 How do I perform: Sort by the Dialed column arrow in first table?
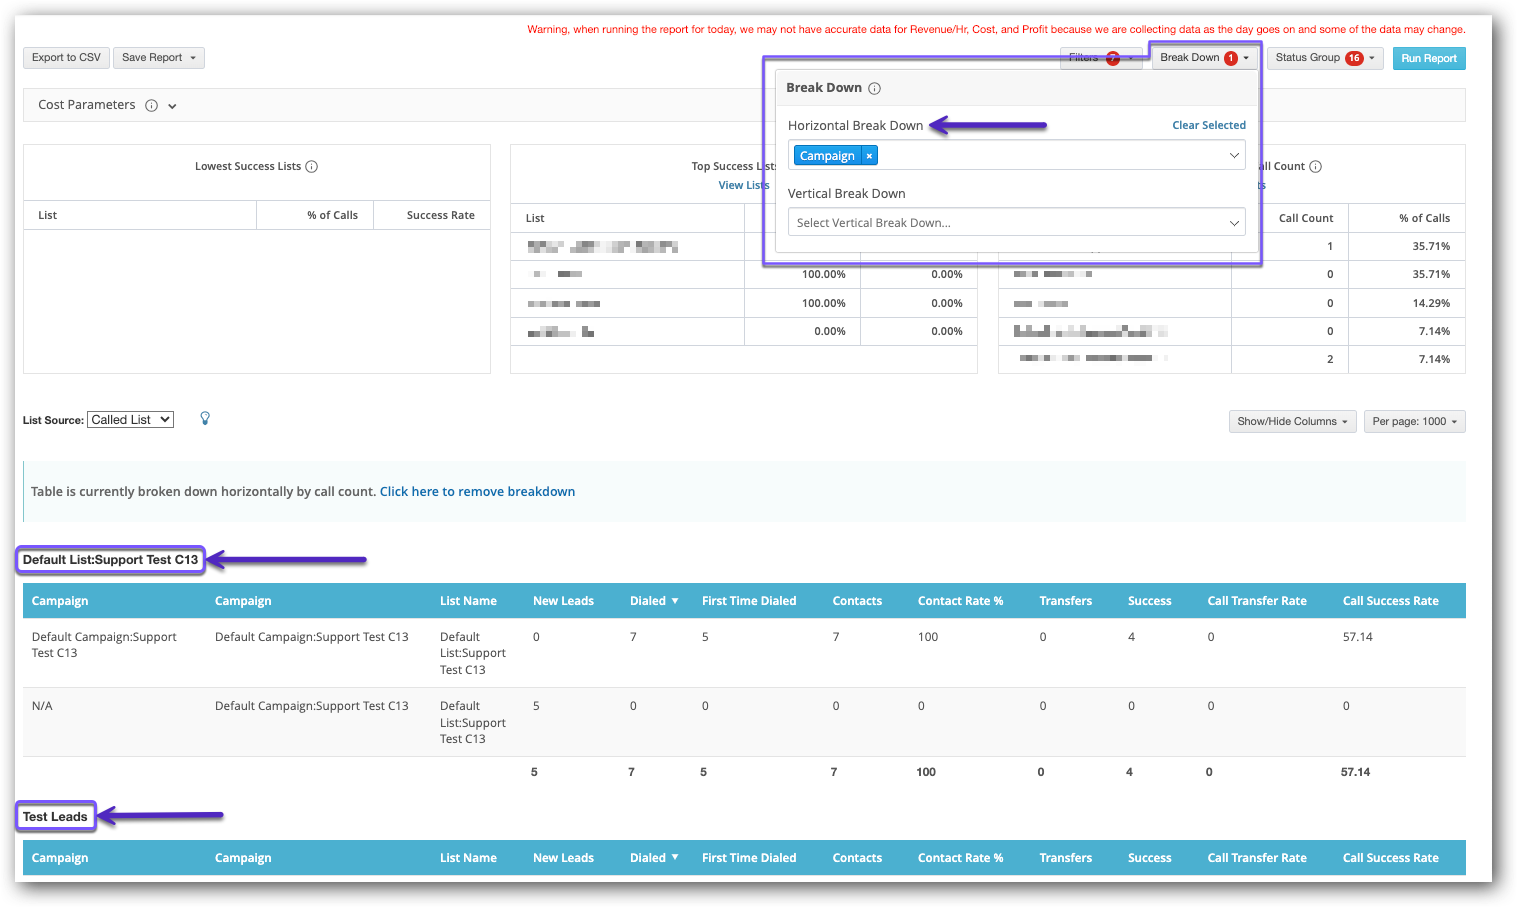(675, 601)
